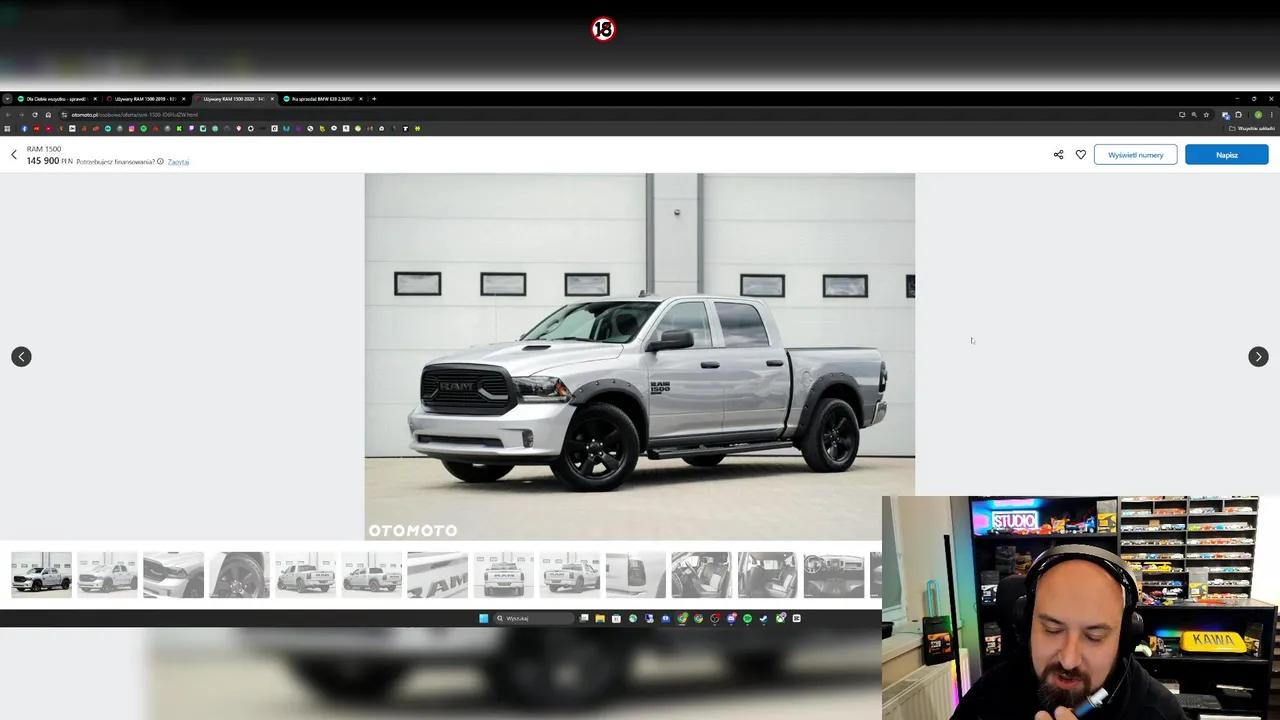Open the Facebook bookmark in the bookmarks bar
Screen dimensions: 1280x720
coord(24,128)
